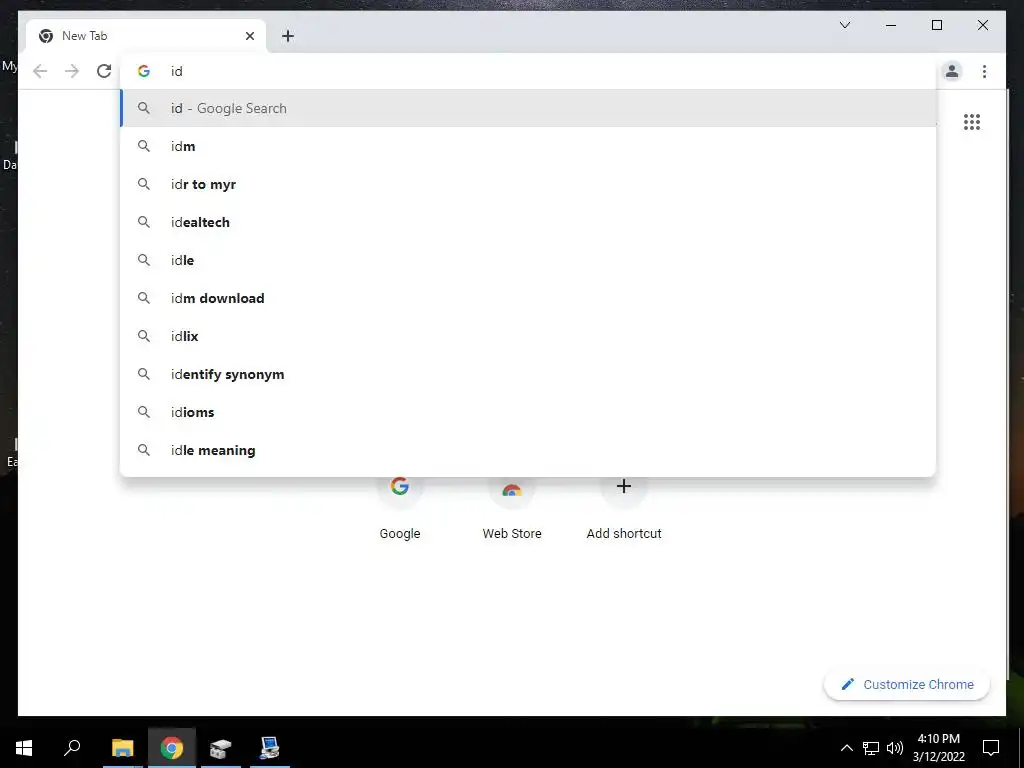Pick the 'identify synonym' suggestion
This screenshot has height=768, width=1024.
tap(528, 374)
